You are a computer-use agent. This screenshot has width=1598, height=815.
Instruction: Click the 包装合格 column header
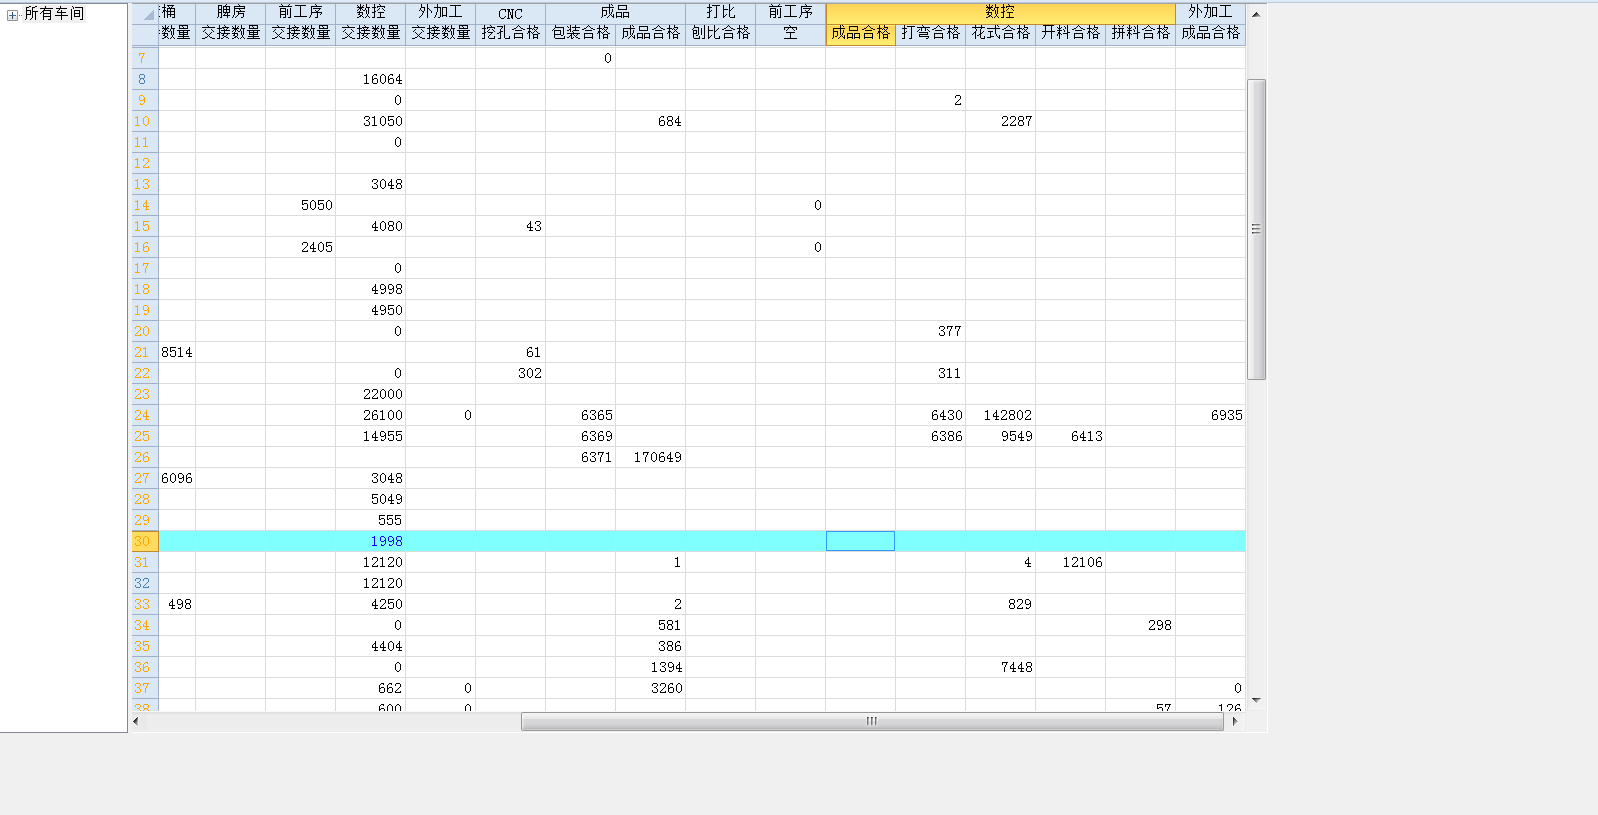click(x=580, y=33)
